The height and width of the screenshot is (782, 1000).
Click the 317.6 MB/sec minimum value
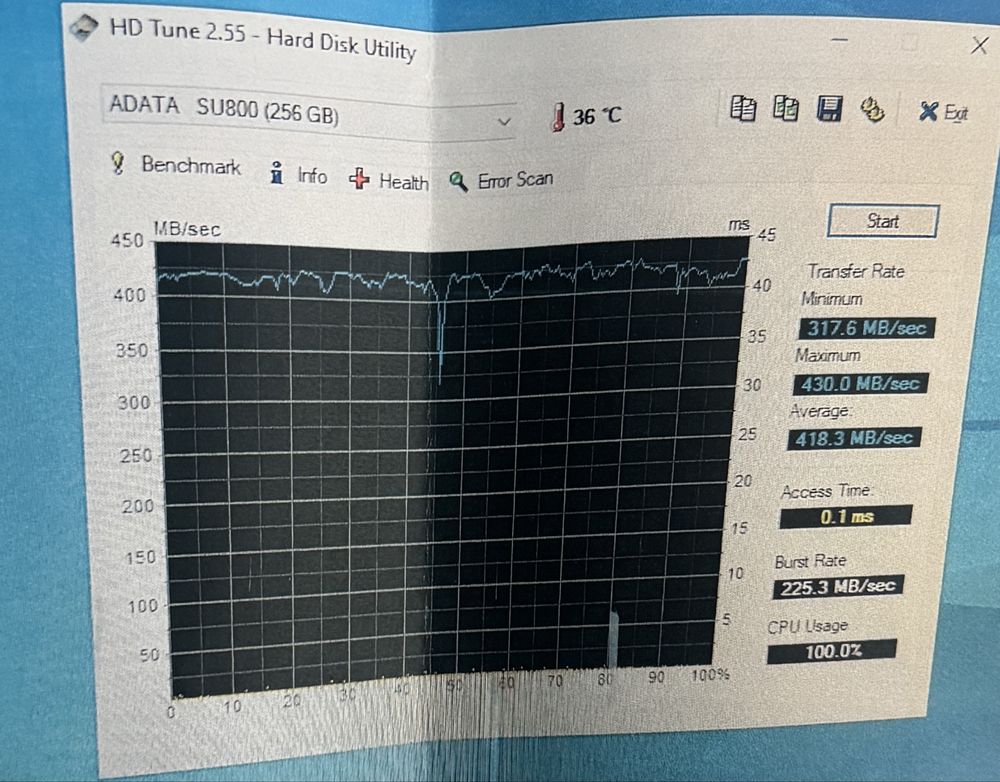coord(867,328)
